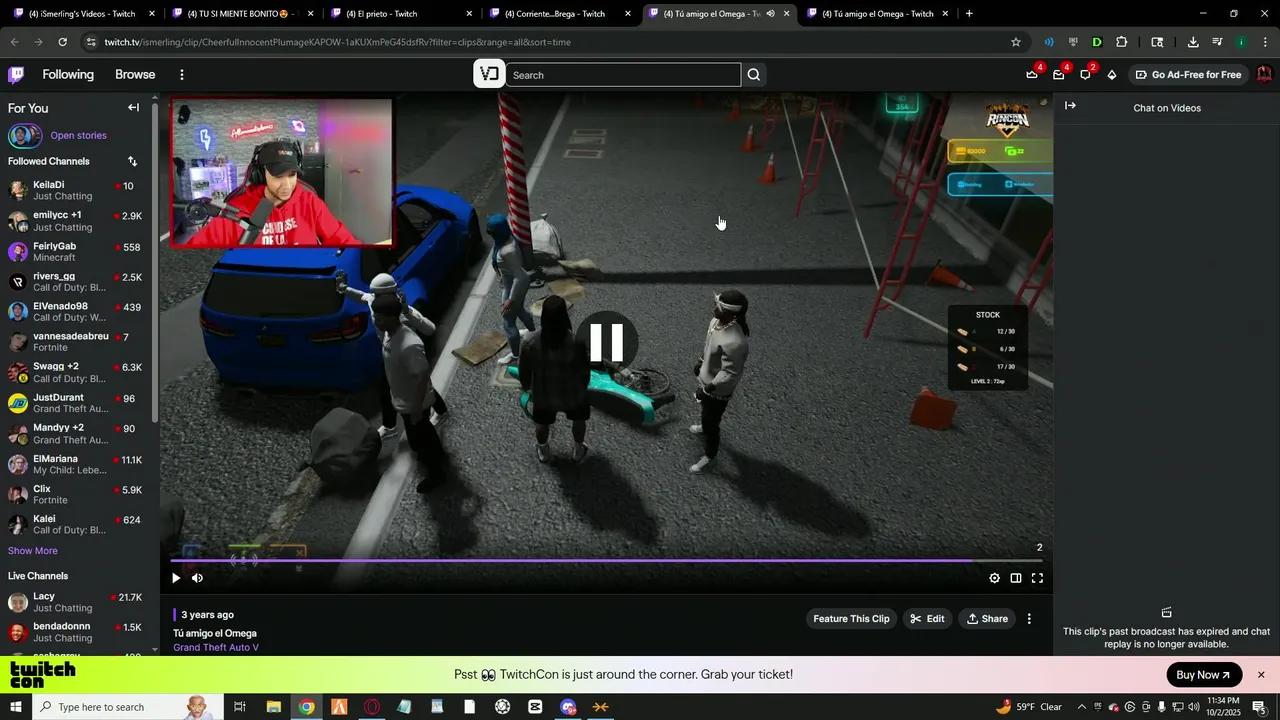Viewport: 1280px width, 720px height.
Task: Switch to El prieto Twitch tab
Action: 400,14
